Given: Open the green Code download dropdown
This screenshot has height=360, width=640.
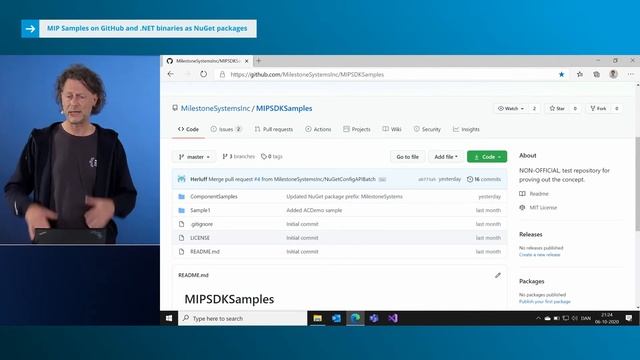Looking at the screenshot, I should (487, 157).
